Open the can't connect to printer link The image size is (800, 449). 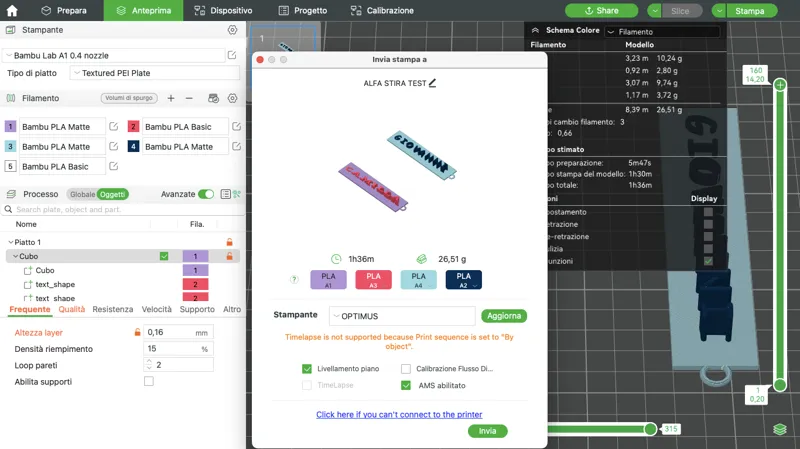[399, 414]
